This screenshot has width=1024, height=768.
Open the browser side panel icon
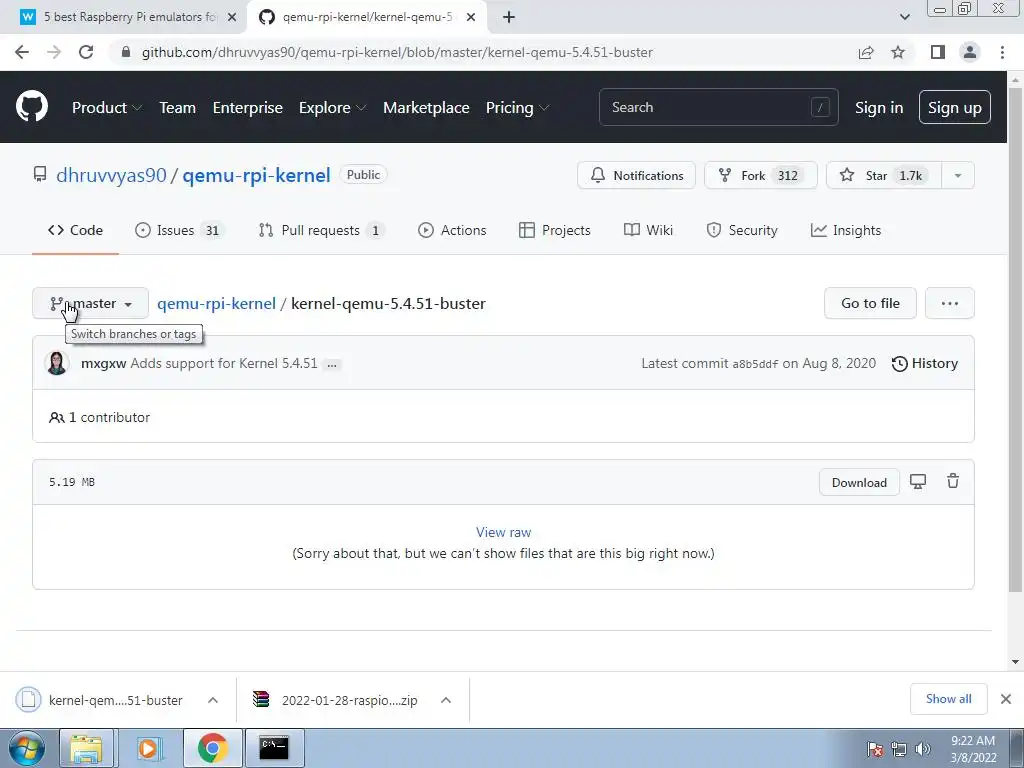tap(938, 52)
